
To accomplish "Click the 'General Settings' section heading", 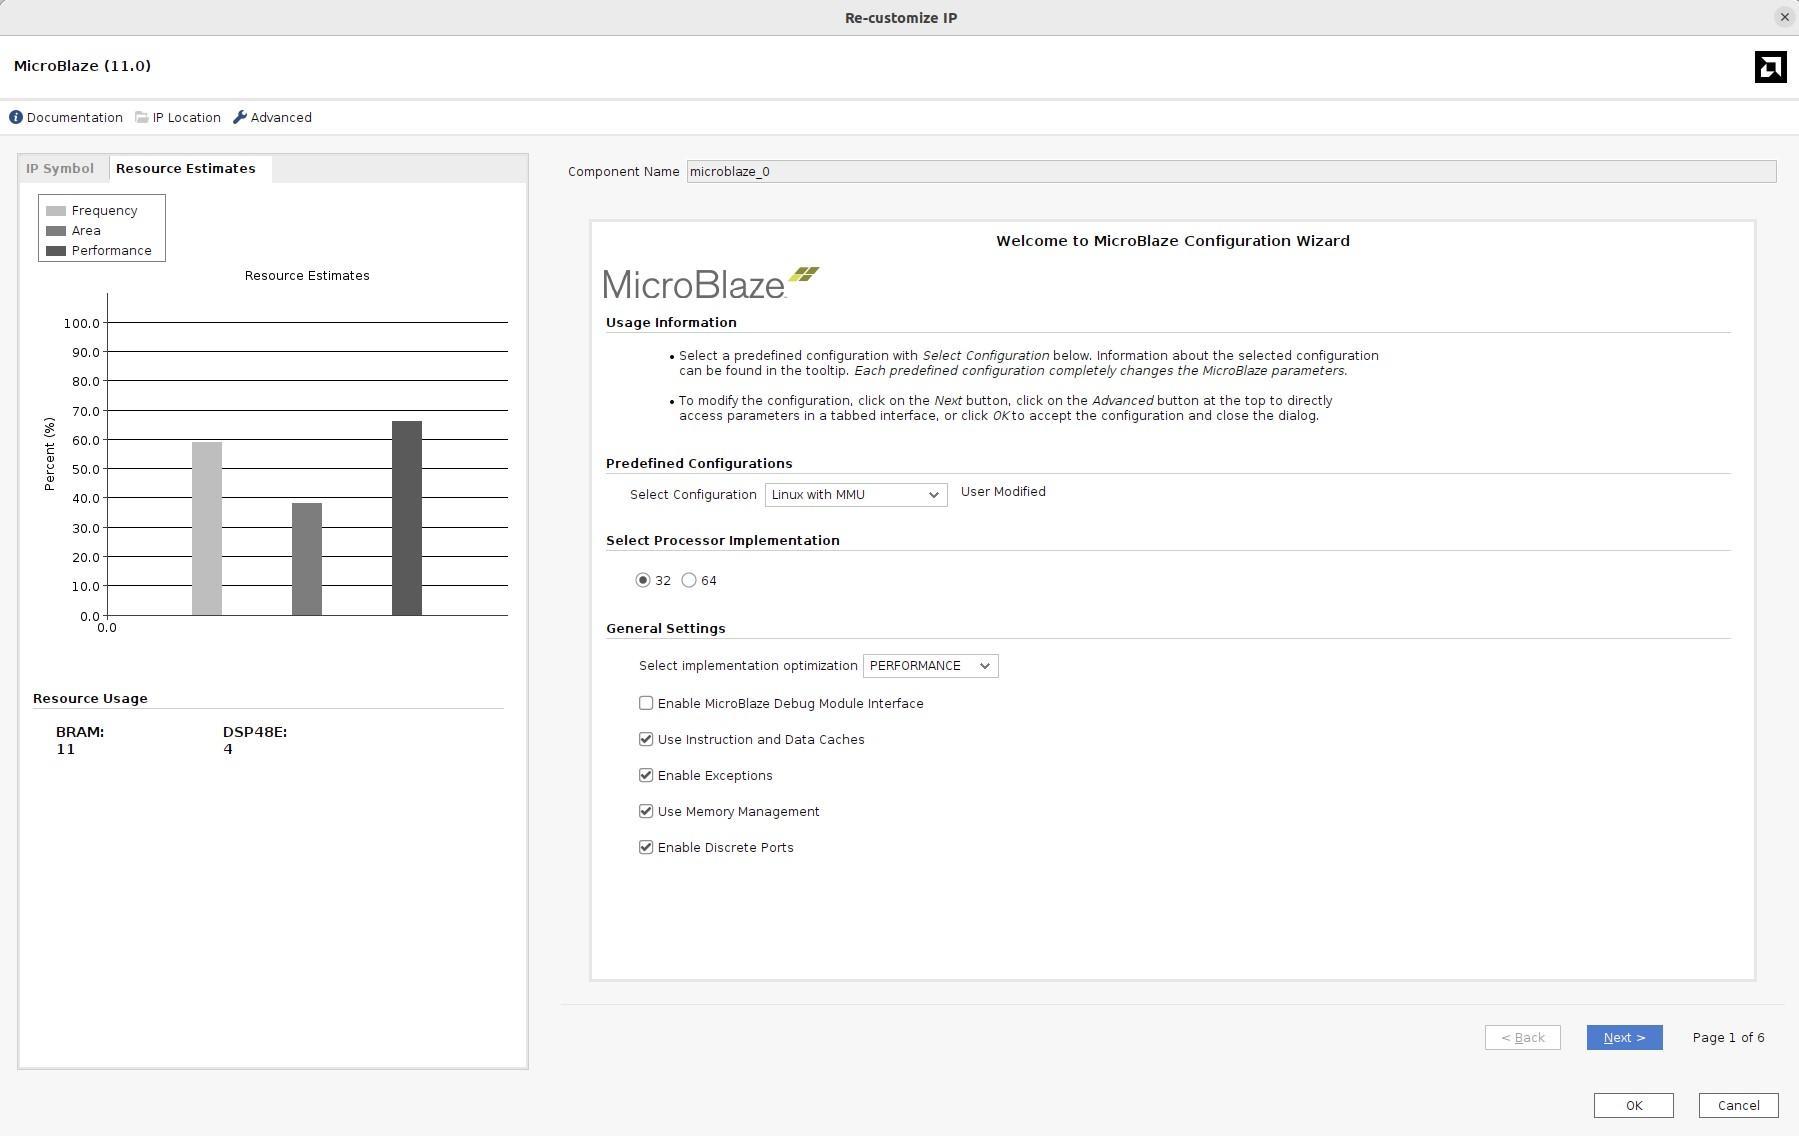I will (666, 628).
